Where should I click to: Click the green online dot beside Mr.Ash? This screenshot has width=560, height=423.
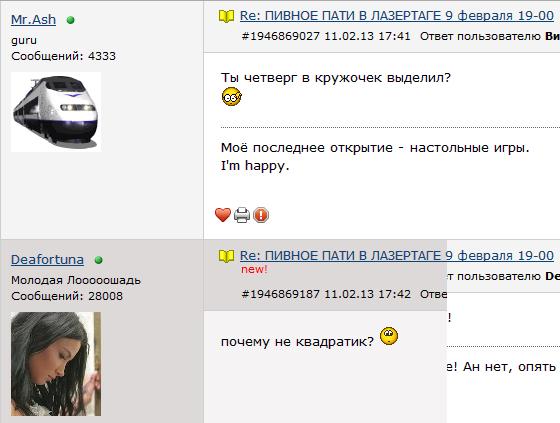71,20
